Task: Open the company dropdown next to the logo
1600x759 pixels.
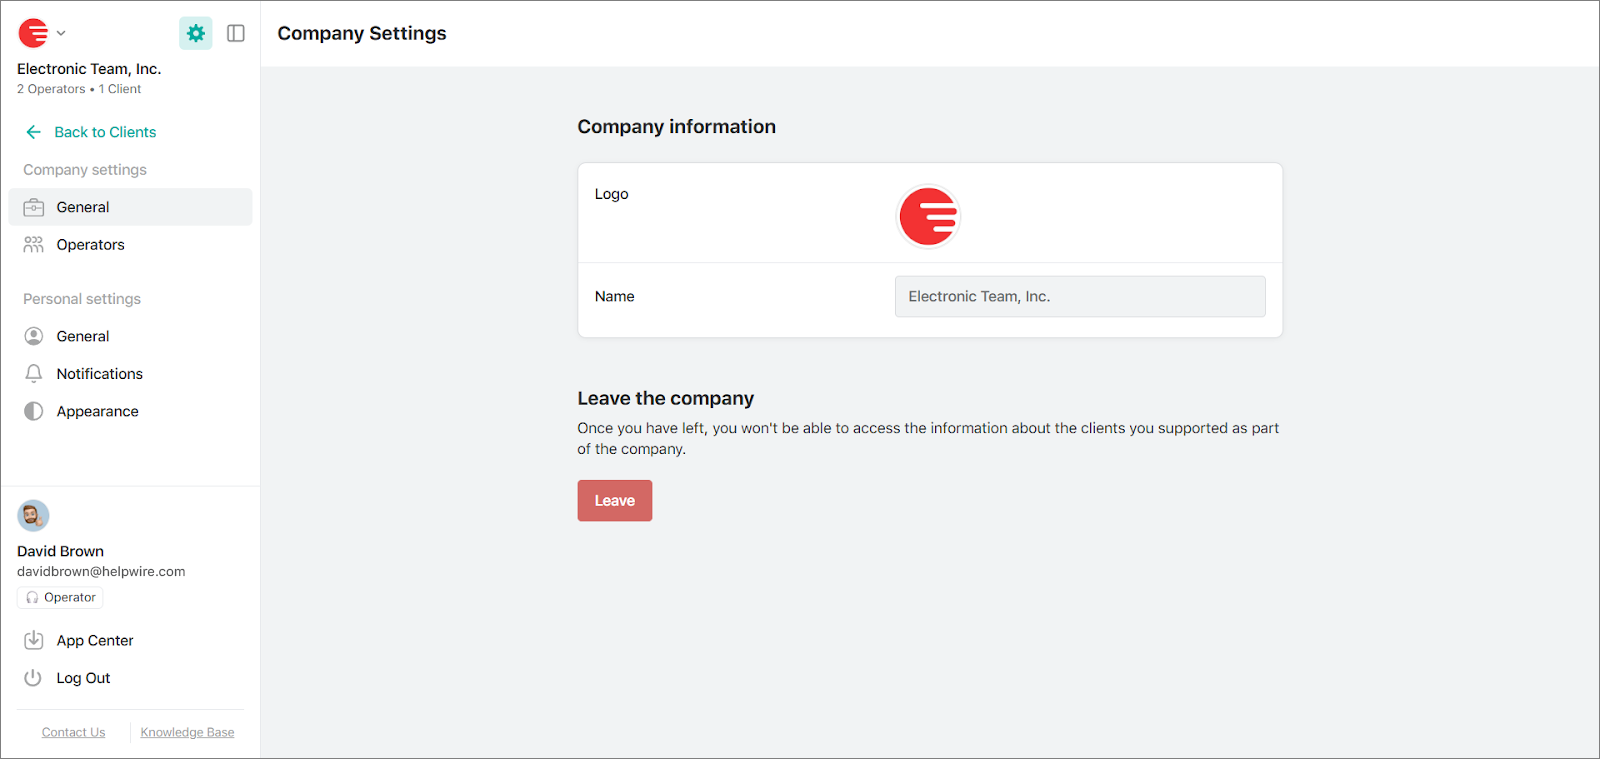Action: 59,32
